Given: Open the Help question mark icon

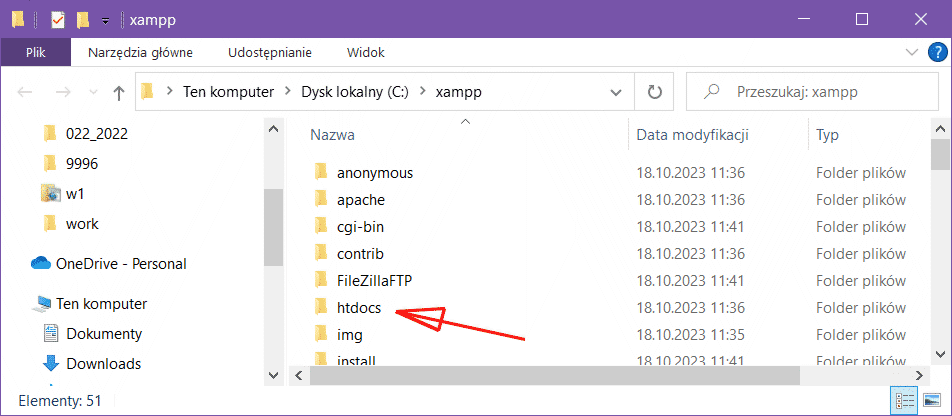Looking at the screenshot, I should [x=936, y=52].
